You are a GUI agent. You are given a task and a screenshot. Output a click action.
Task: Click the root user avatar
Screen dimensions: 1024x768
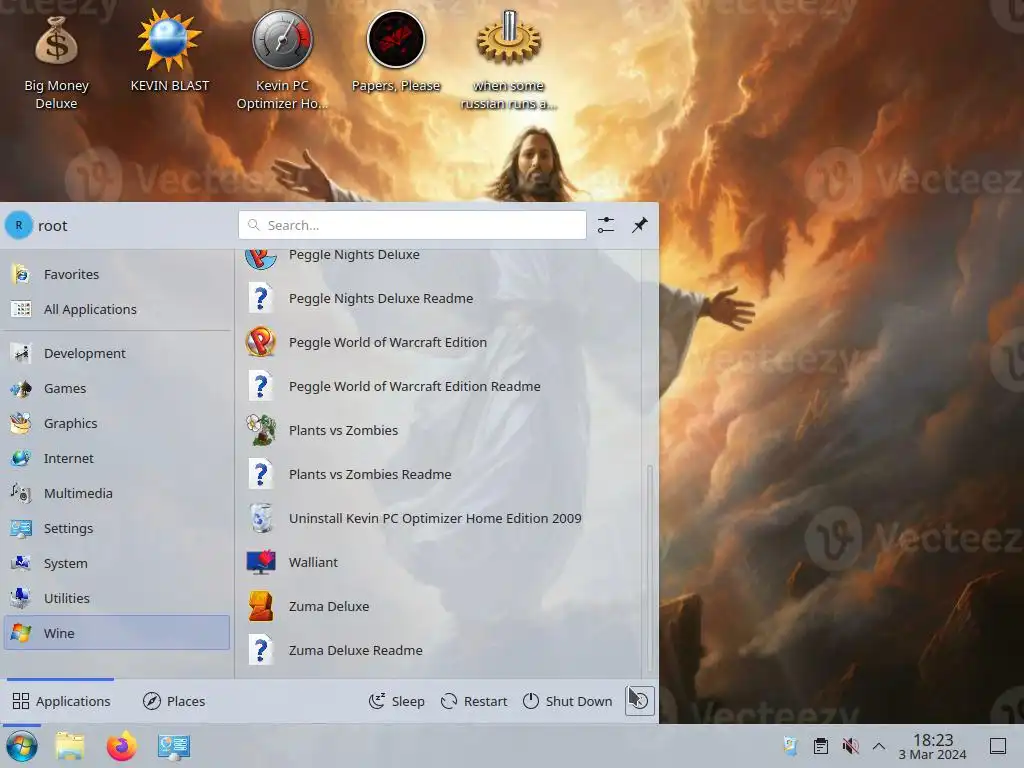(19, 225)
